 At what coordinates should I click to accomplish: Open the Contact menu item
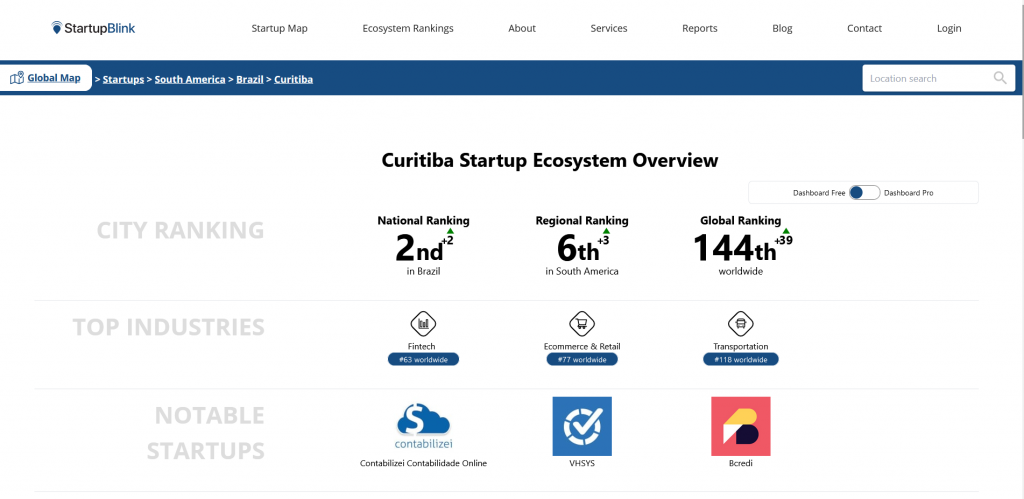(865, 28)
